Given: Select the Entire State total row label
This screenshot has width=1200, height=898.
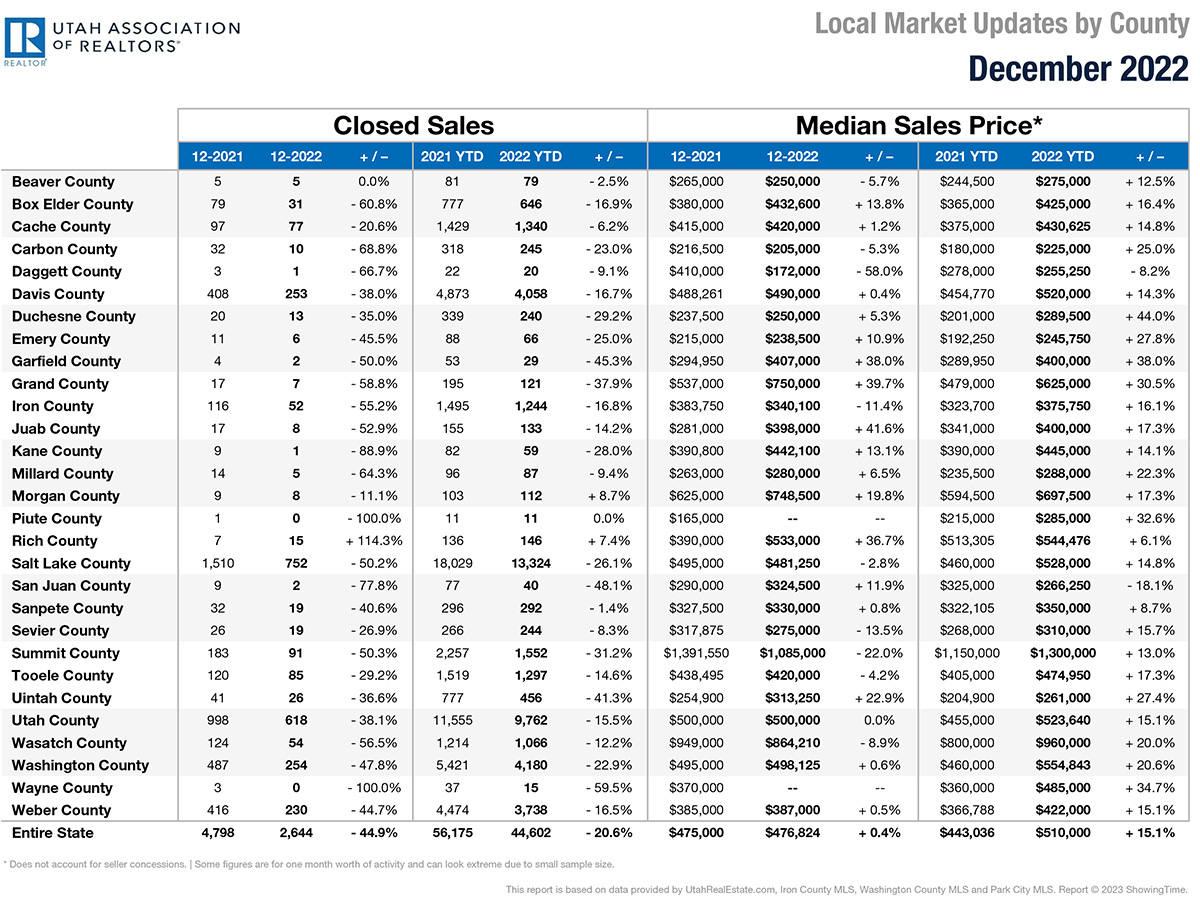Looking at the screenshot, I should tap(52, 833).
